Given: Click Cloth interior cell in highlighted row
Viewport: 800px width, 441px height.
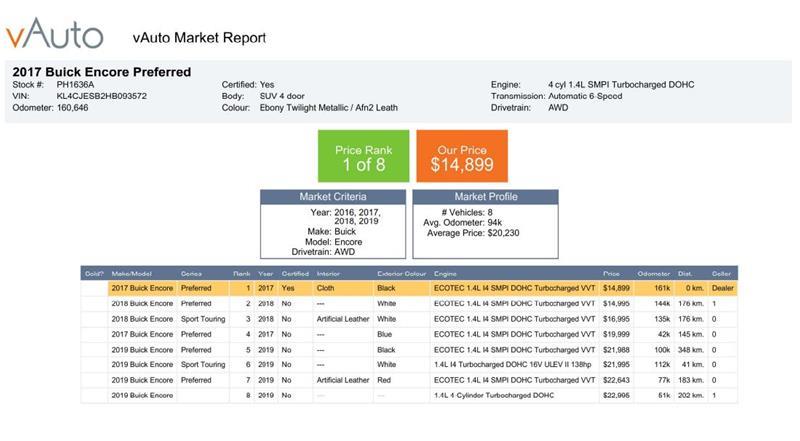Looking at the screenshot, I should 325,288.
